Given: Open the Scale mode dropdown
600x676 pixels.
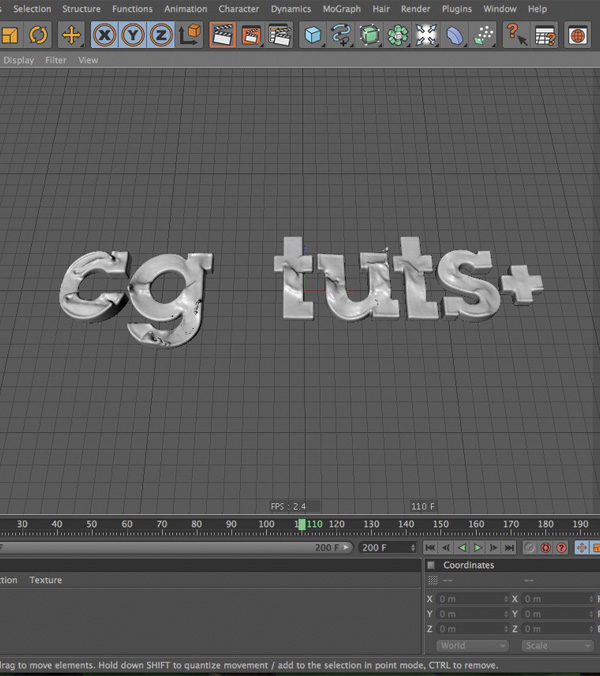Looking at the screenshot, I should (x=557, y=646).
